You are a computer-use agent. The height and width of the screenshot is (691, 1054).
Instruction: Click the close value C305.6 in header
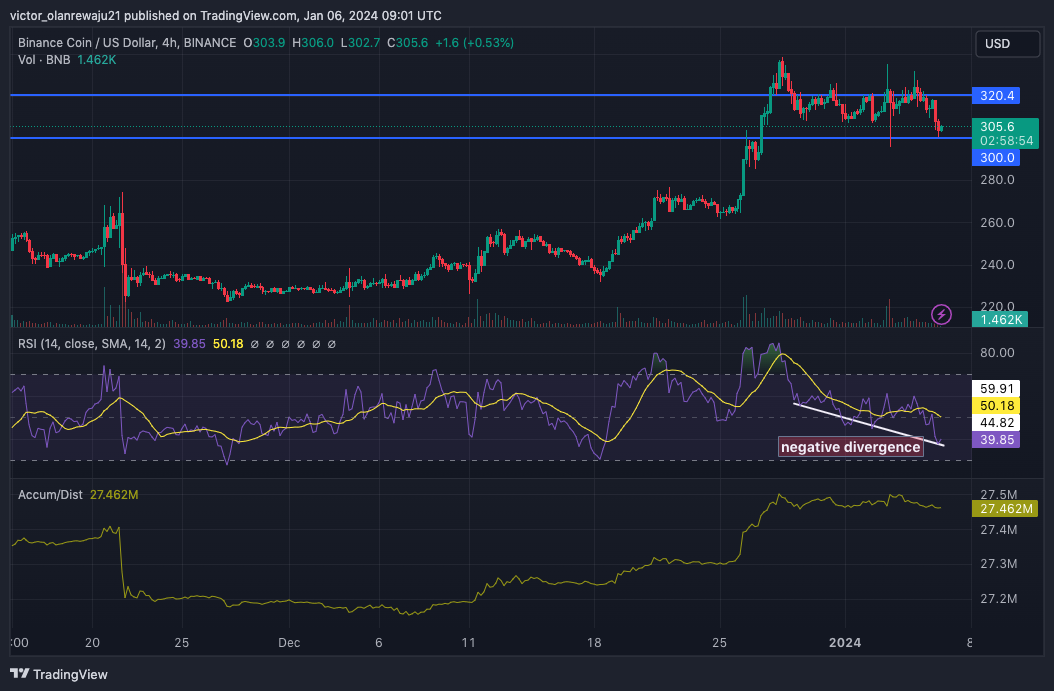[407, 43]
